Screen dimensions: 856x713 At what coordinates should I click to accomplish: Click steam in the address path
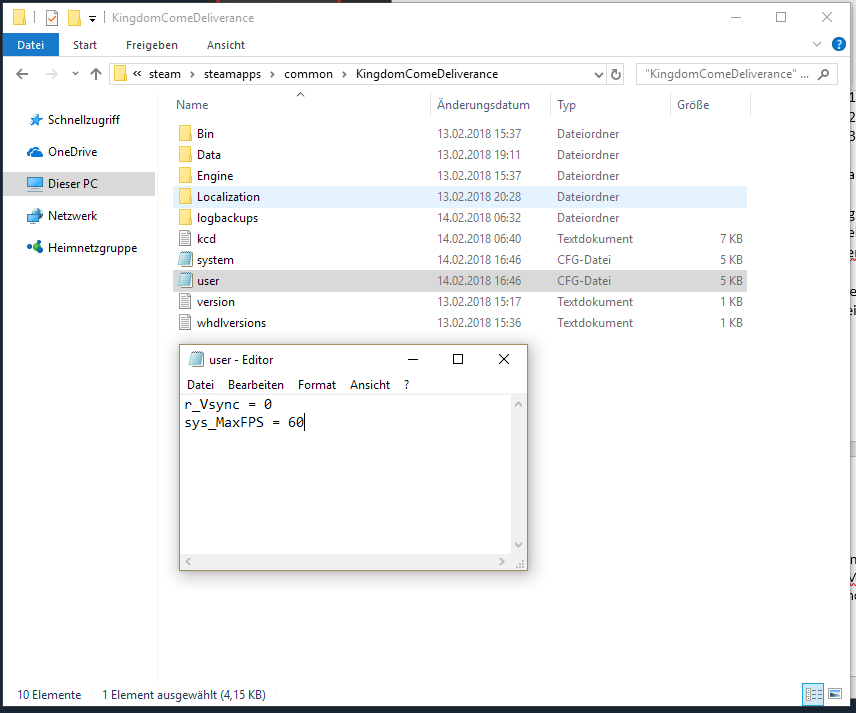pos(164,74)
